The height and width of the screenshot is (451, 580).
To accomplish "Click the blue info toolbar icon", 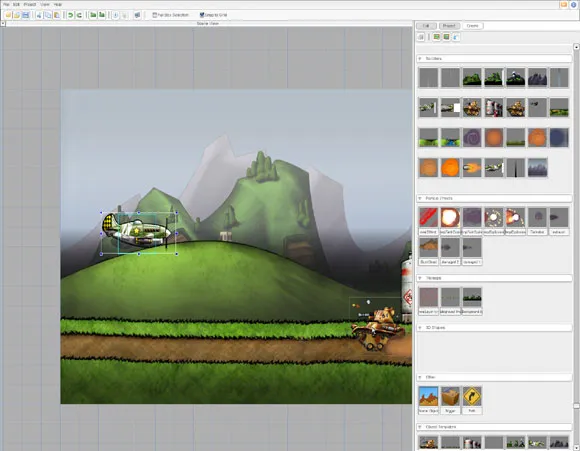I will click(115, 15).
